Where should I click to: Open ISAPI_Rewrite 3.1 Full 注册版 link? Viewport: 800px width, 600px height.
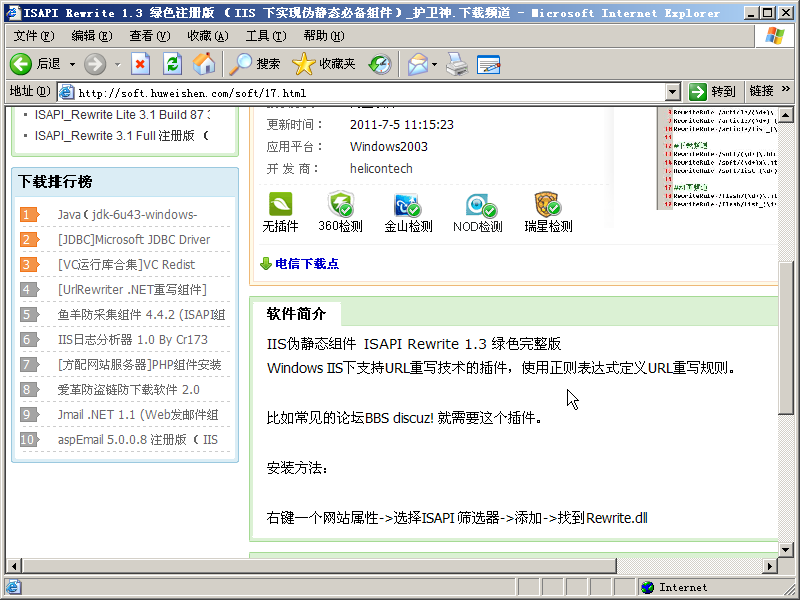click(x=121, y=136)
